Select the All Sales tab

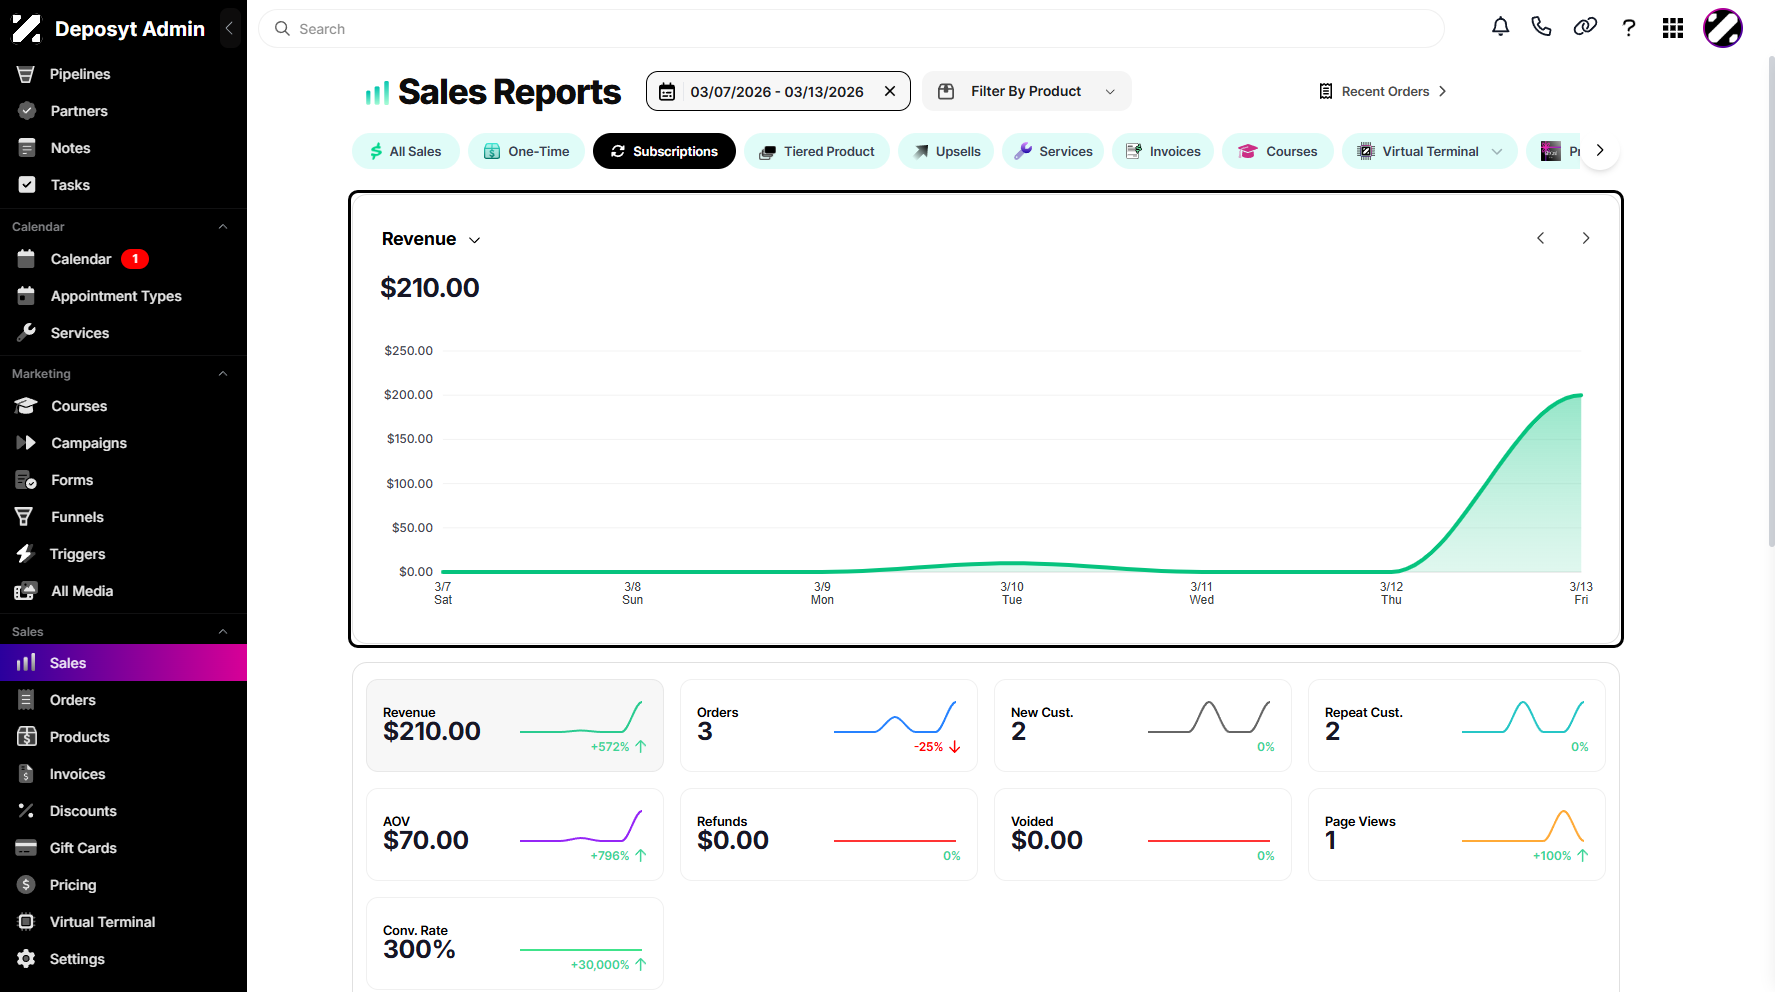(x=405, y=151)
